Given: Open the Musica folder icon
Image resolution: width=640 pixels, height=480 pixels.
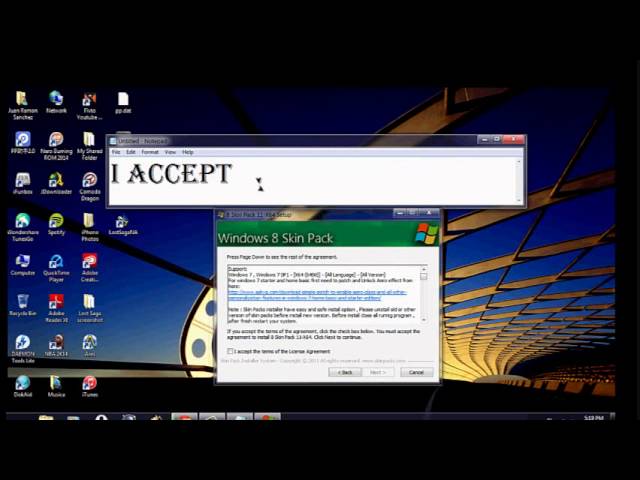Looking at the screenshot, I should (x=56, y=386).
